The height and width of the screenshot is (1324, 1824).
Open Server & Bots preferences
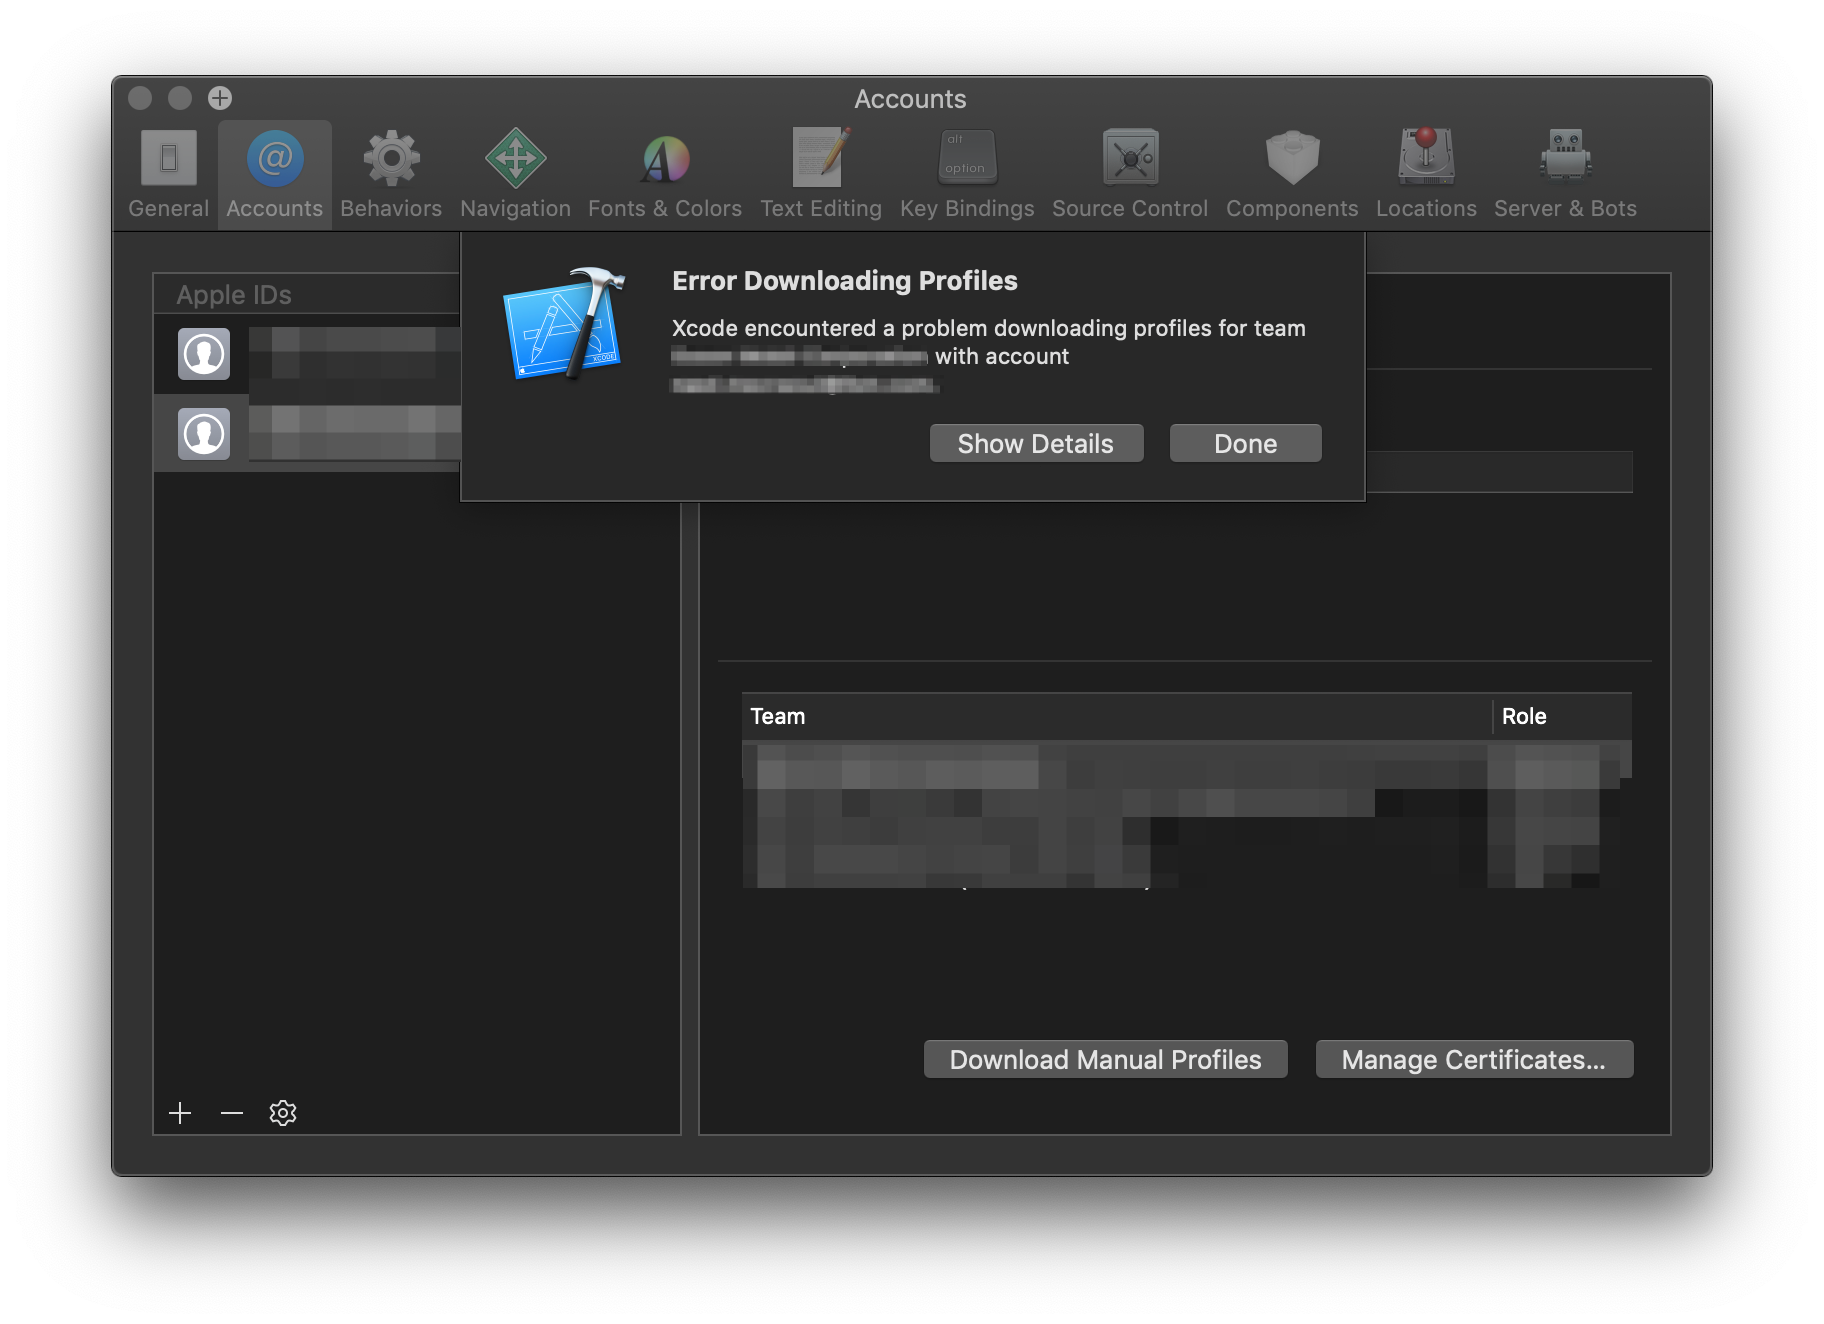click(1565, 174)
